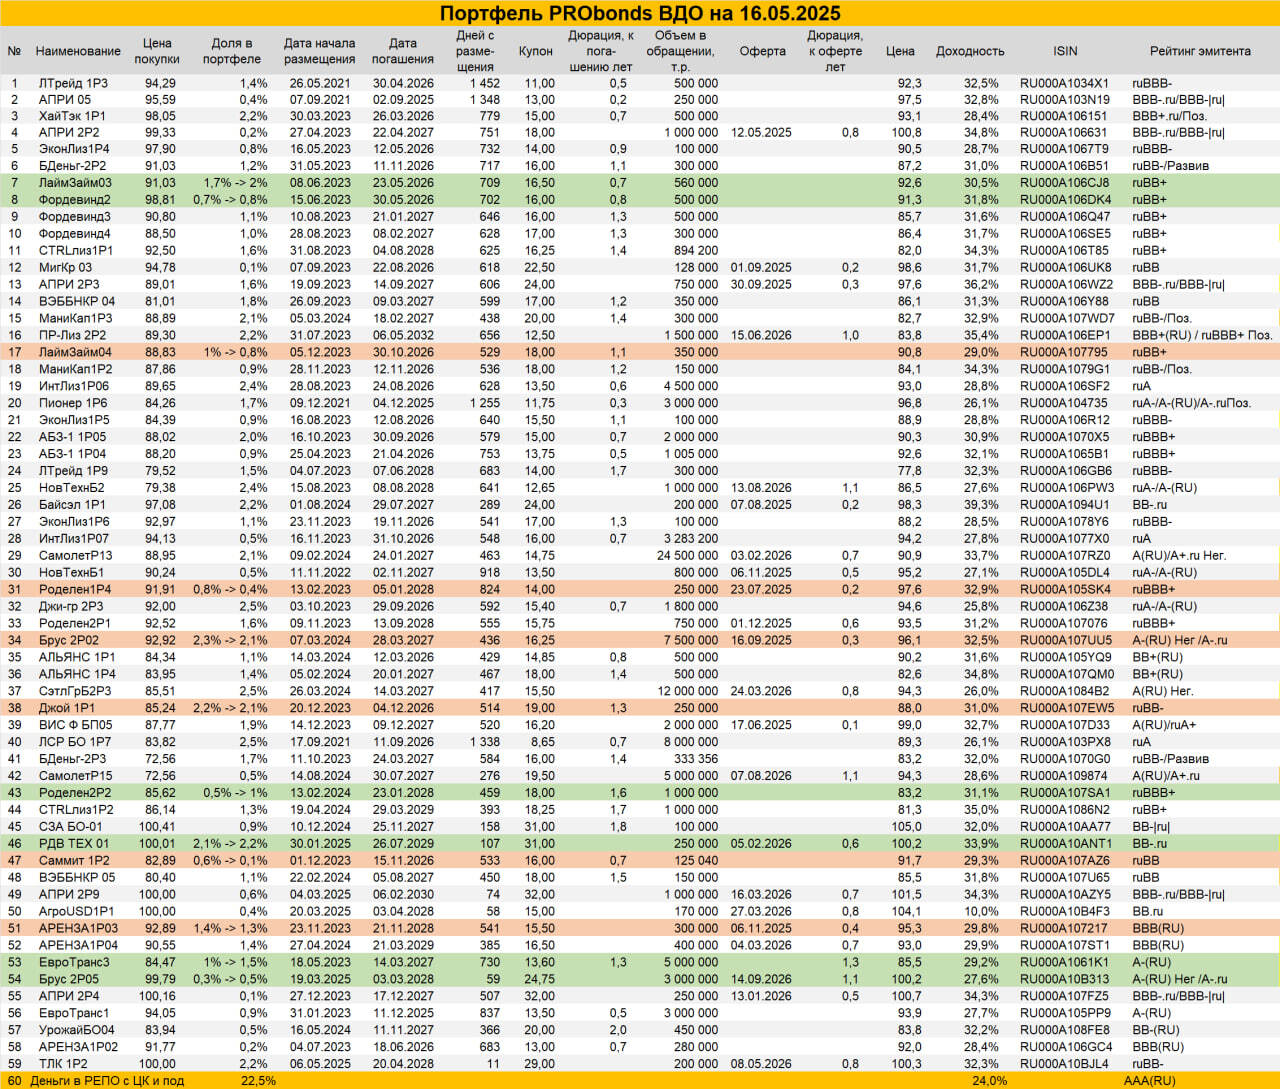Select the "Брус 2Р02" name cell
This screenshot has width=1280, height=1089.
click(x=69, y=640)
